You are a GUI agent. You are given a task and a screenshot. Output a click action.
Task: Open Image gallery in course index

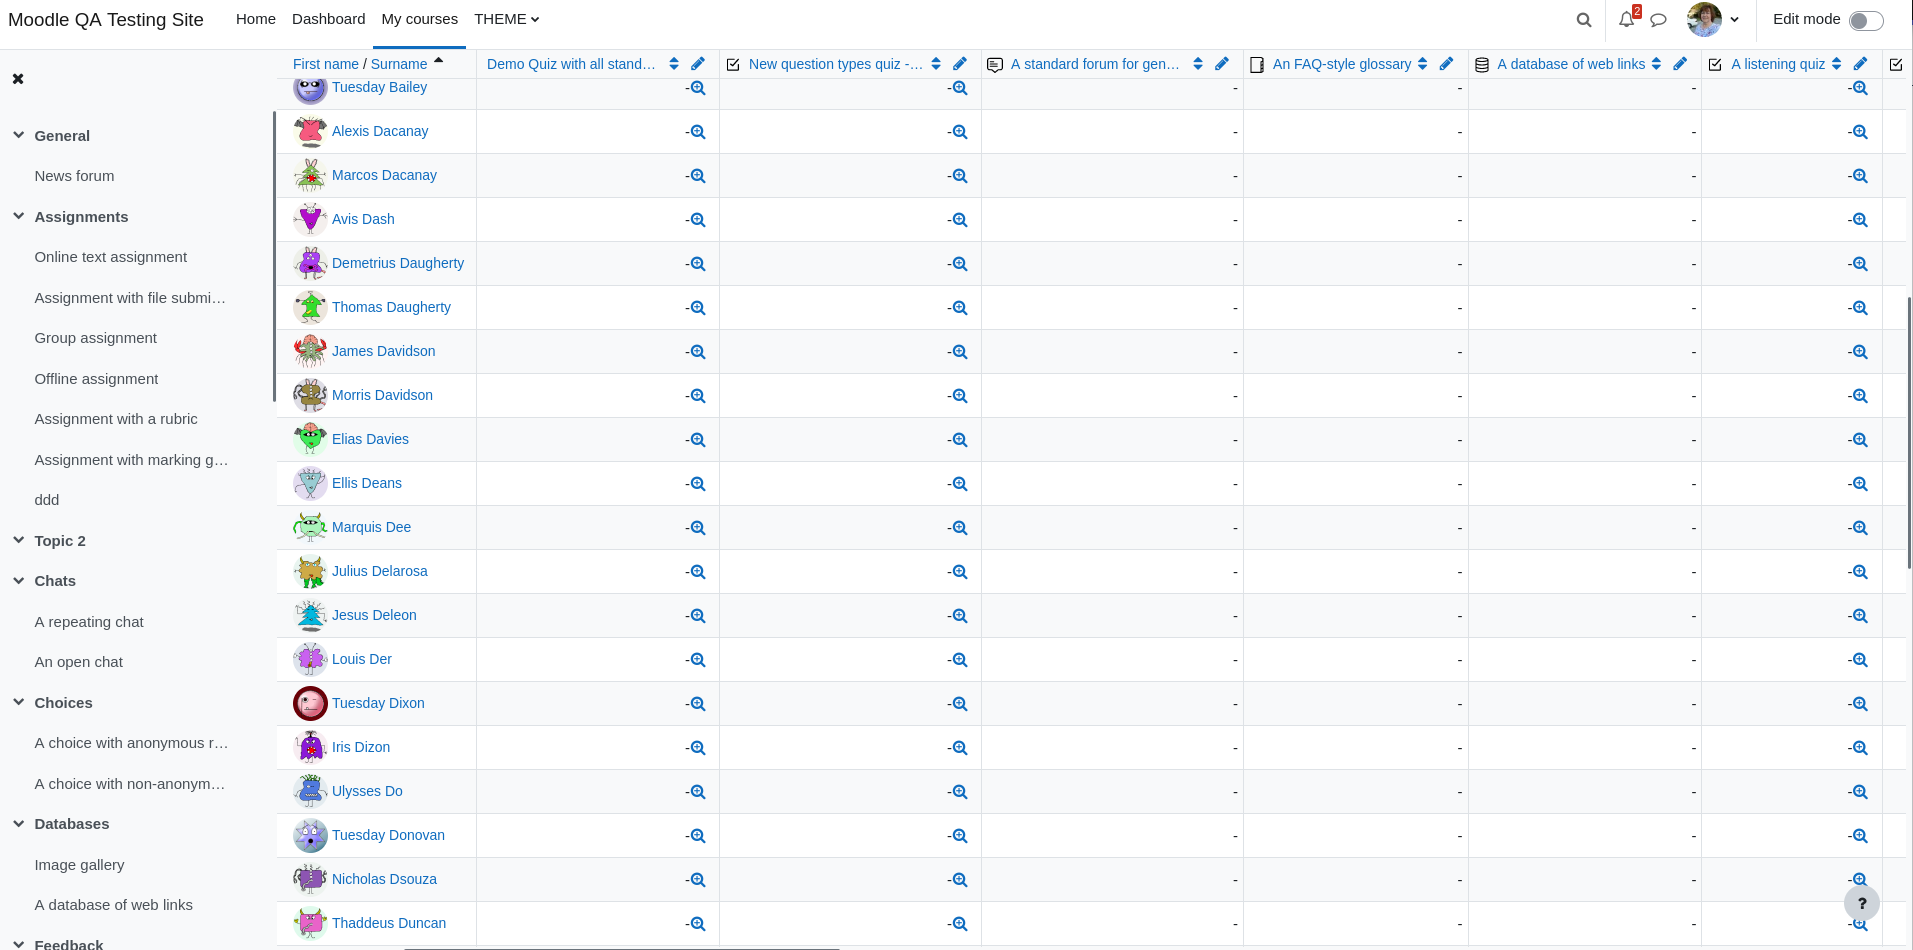(x=80, y=865)
